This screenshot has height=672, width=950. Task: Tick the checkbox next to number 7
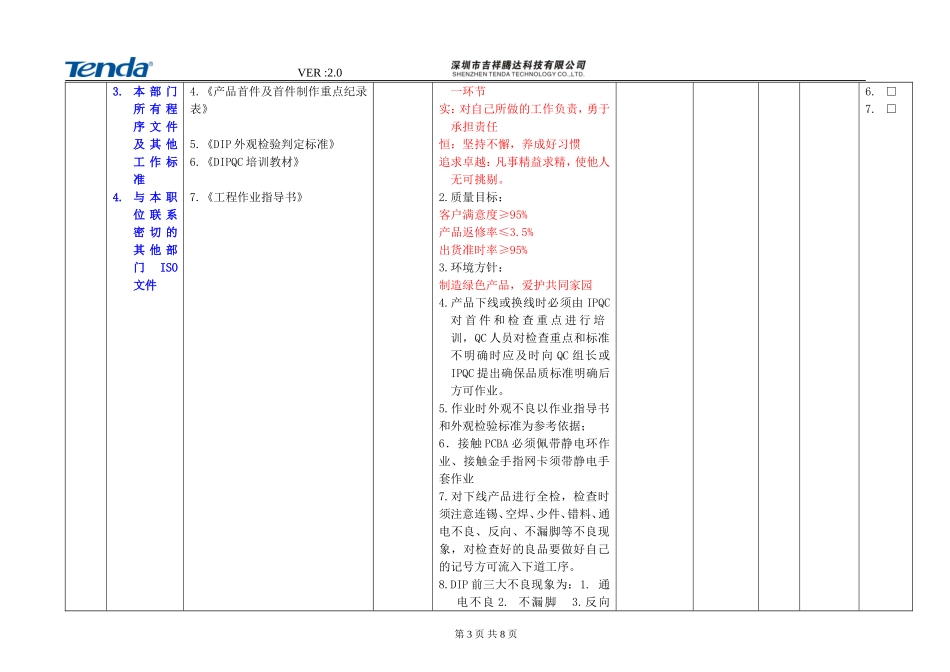point(891,109)
